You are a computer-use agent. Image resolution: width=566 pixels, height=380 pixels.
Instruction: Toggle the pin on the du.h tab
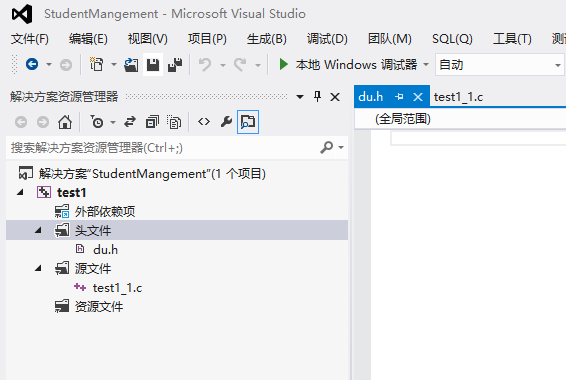399,97
